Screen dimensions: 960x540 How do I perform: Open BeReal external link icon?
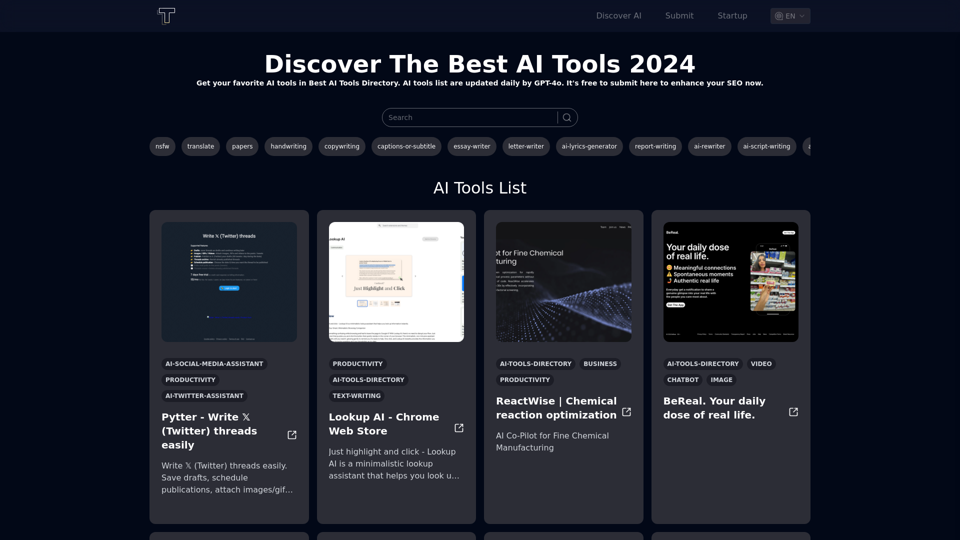[x=793, y=412]
